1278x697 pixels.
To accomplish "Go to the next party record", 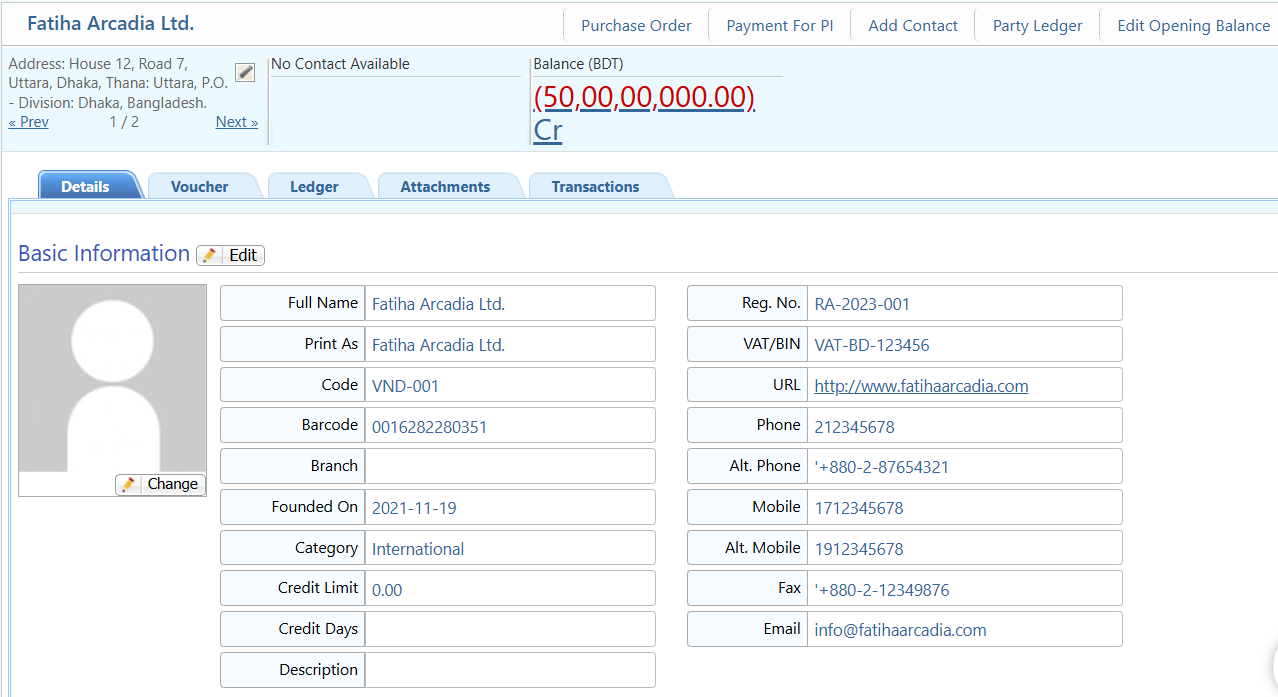I will 236,121.
